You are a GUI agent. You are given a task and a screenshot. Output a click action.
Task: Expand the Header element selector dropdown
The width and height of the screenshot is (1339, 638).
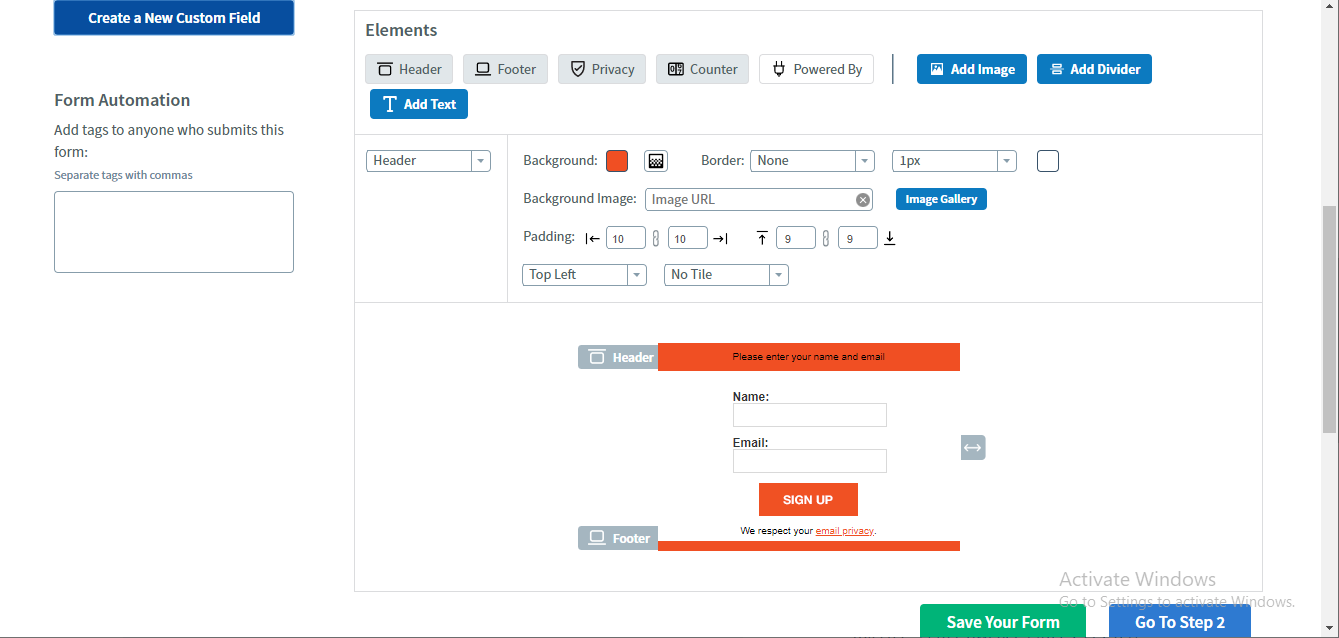tap(481, 160)
